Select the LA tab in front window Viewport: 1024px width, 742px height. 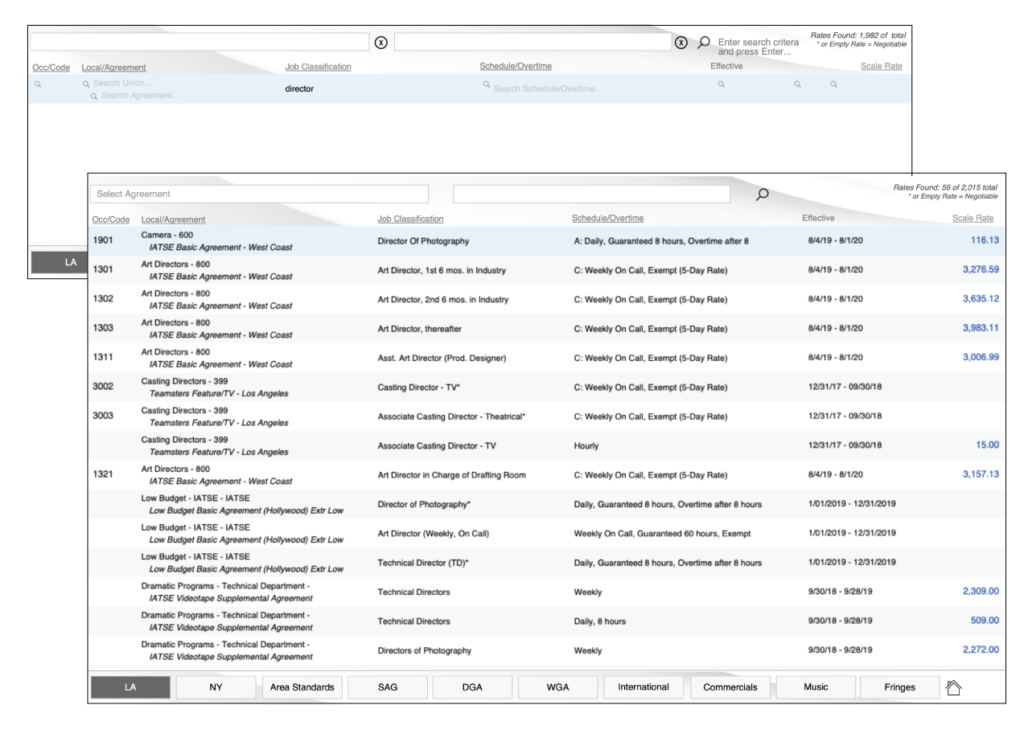(x=131, y=687)
